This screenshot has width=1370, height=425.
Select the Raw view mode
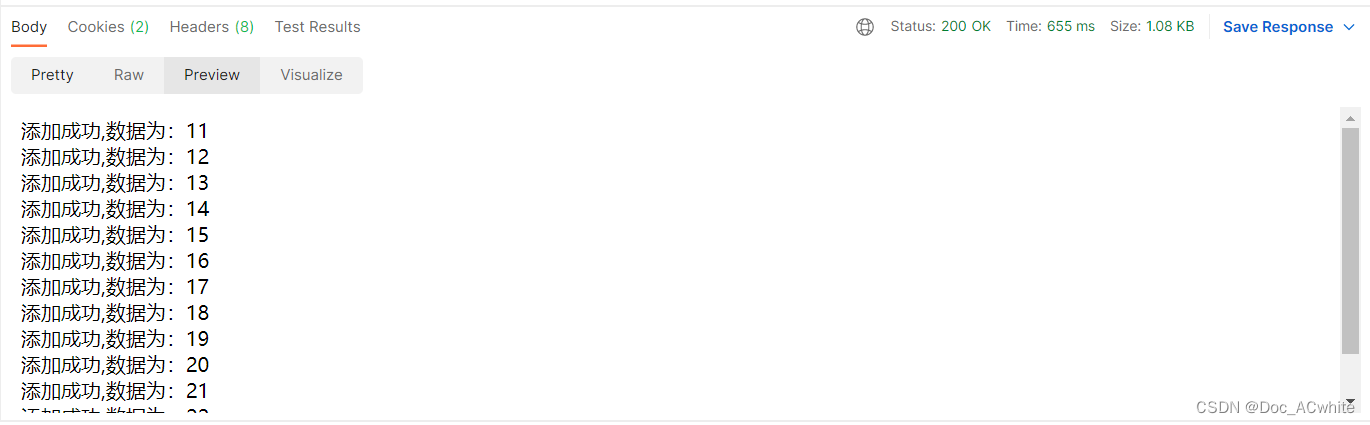pyautogui.click(x=129, y=75)
